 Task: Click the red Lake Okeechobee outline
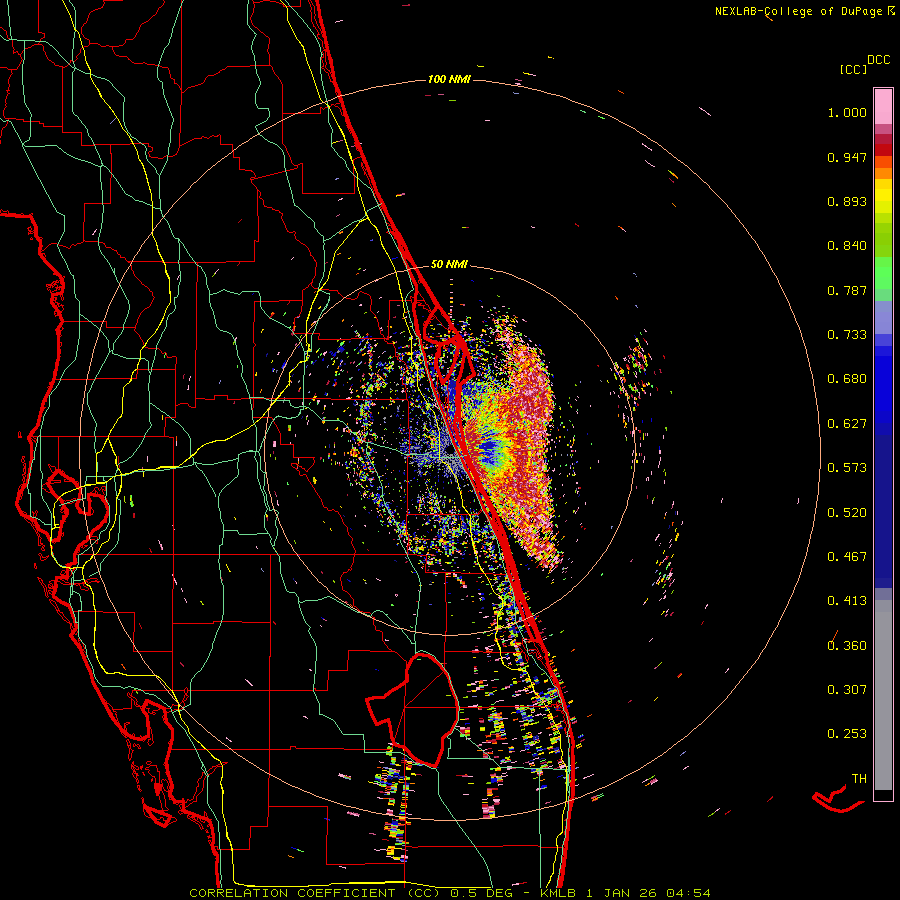pos(413,709)
